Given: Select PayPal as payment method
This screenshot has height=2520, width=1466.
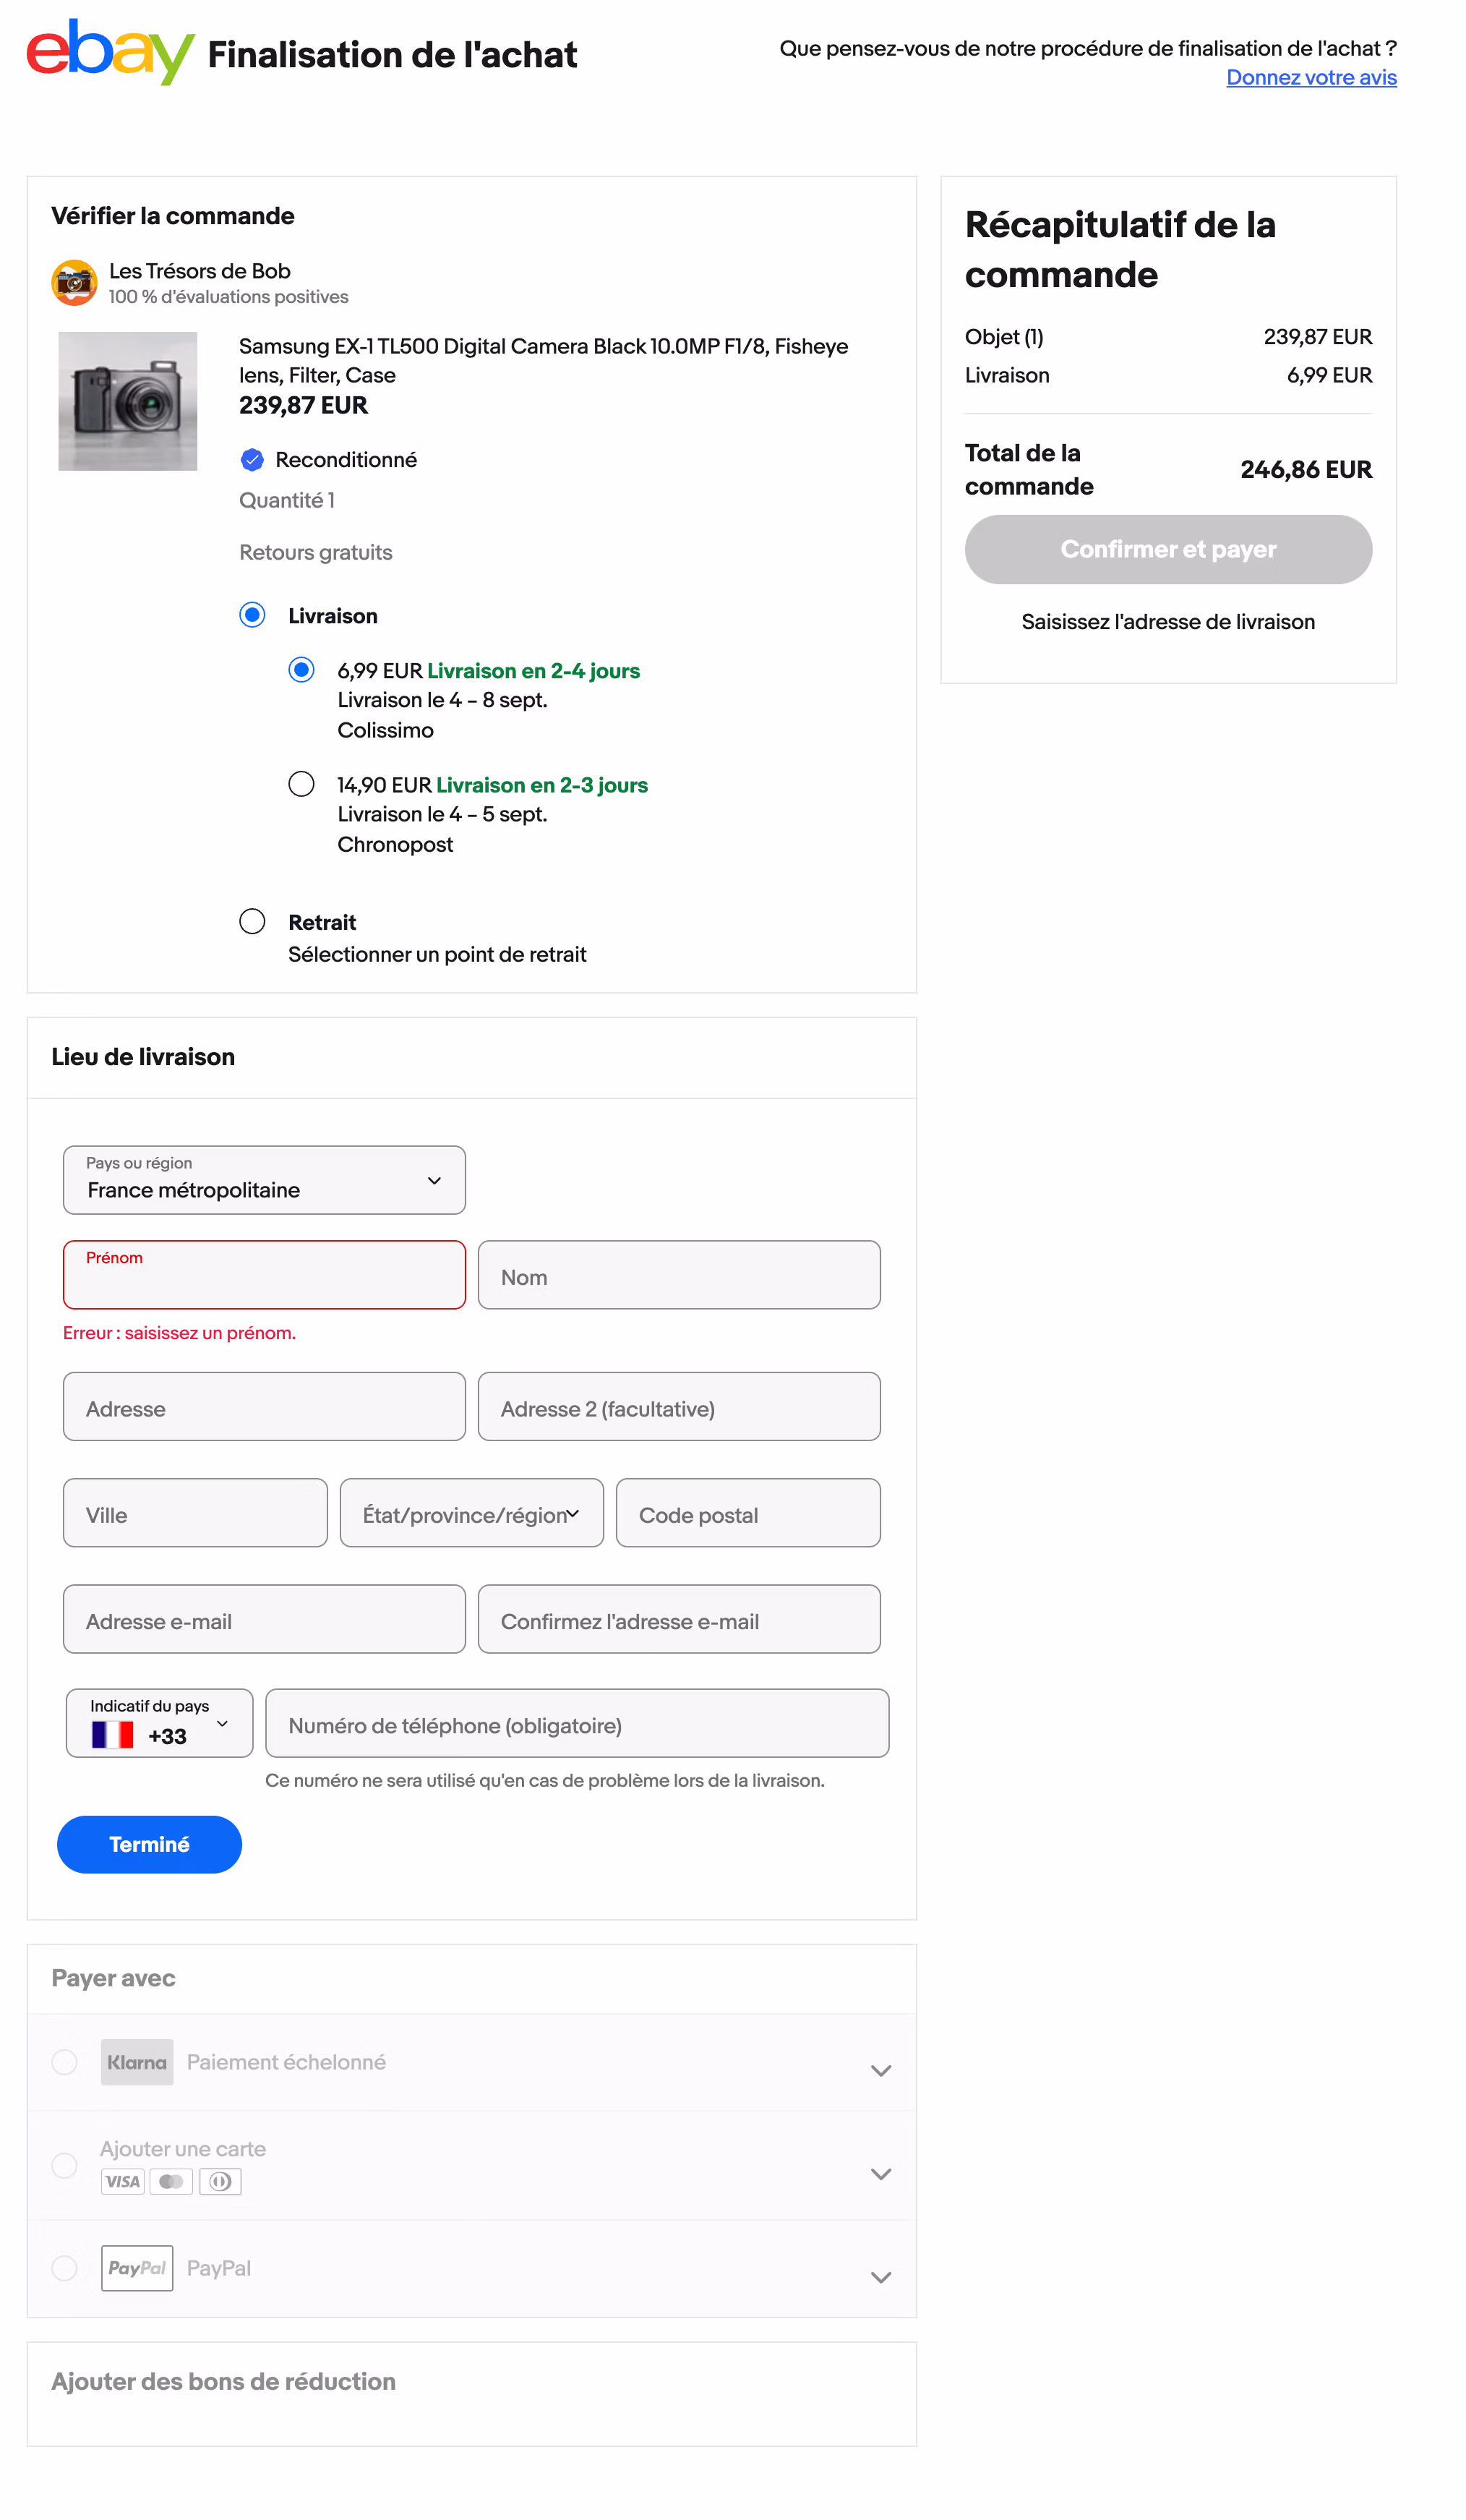Looking at the screenshot, I should (64, 2268).
